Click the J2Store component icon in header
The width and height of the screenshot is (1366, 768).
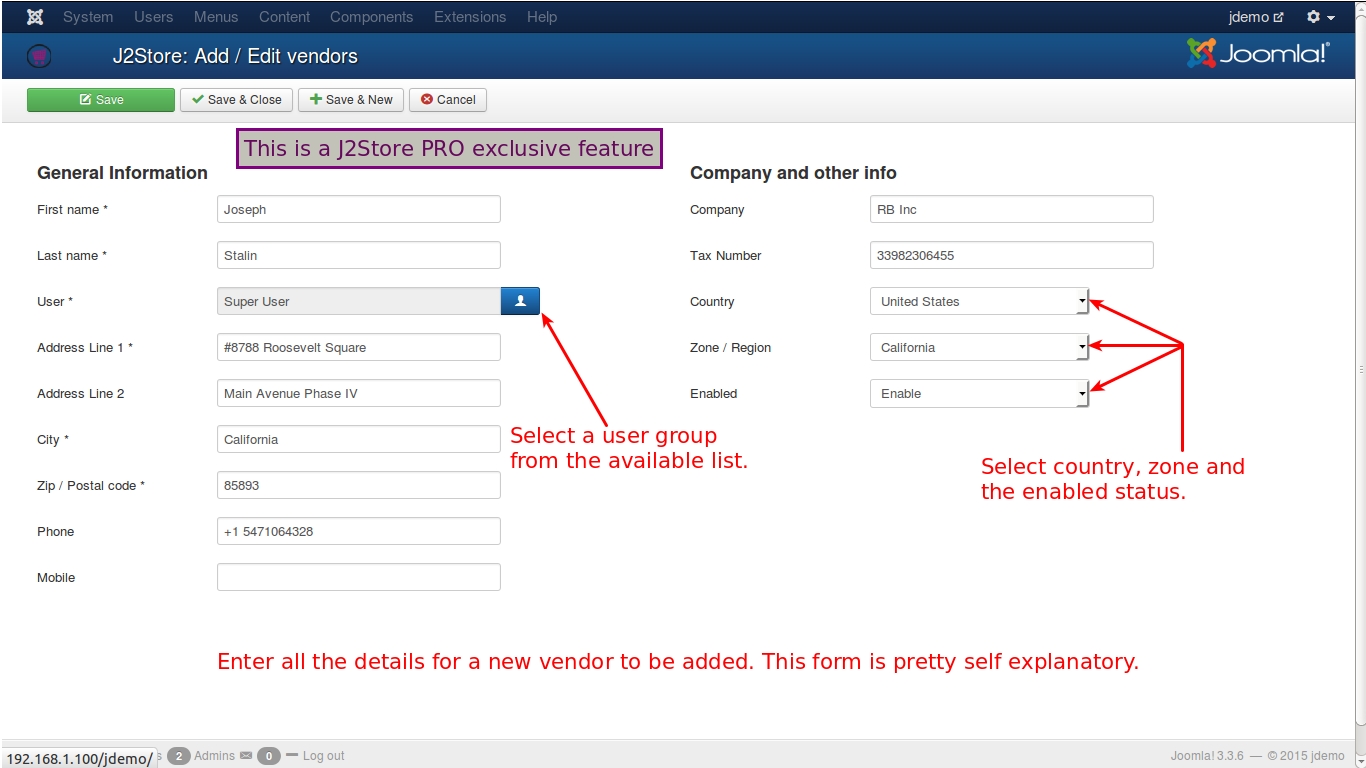[x=39, y=57]
